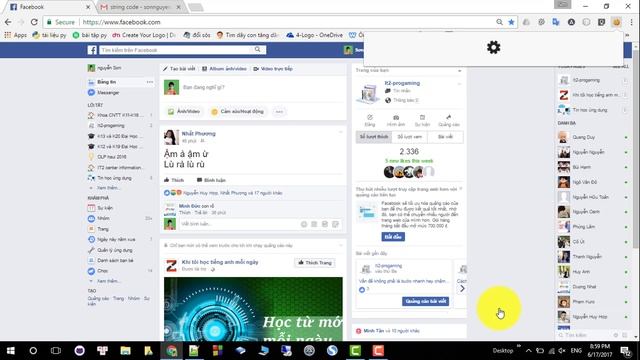Click the orange extension icon in Chrome toolbar

pyautogui.click(x=616, y=22)
